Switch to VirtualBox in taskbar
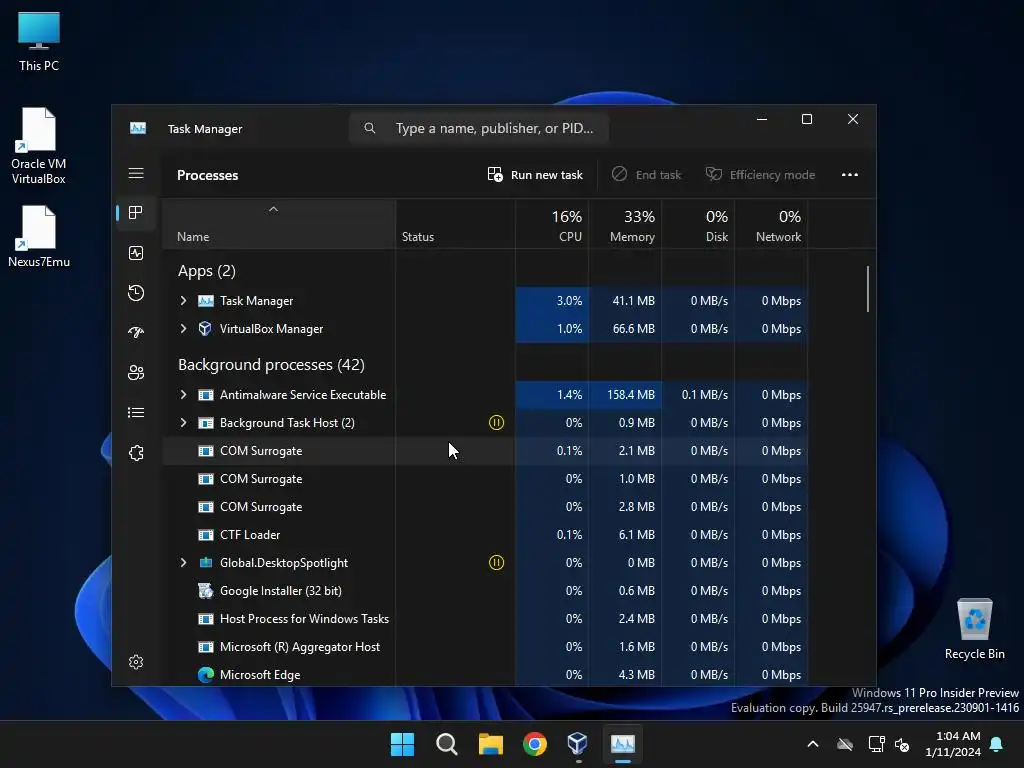The height and width of the screenshot is (768, 1024). (578, 744)
